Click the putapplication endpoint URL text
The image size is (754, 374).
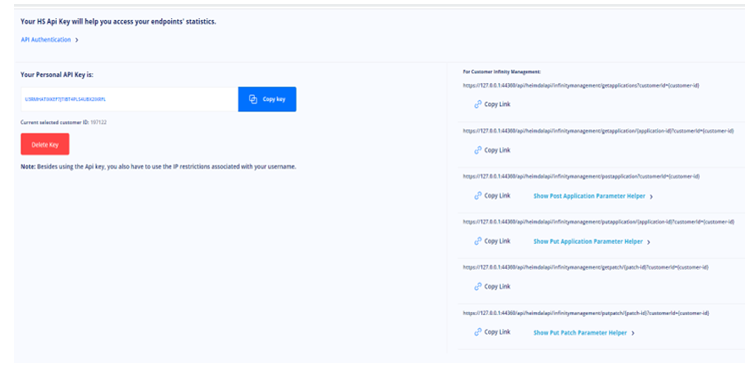click(599, 222)
